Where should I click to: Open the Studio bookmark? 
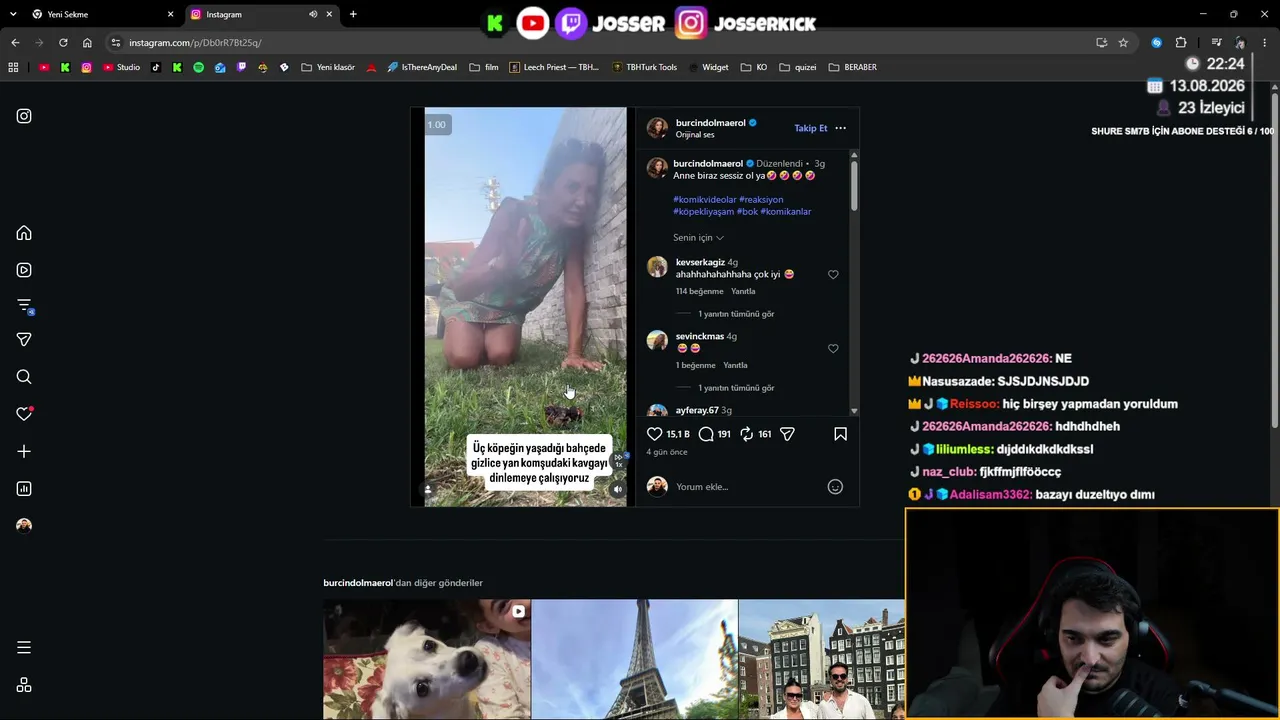tap(122, 67)
